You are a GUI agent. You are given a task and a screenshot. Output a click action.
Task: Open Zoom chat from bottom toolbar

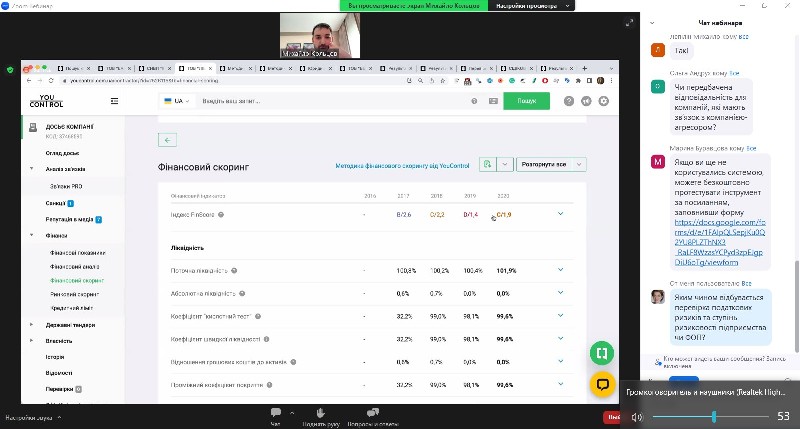click(275, 412)
